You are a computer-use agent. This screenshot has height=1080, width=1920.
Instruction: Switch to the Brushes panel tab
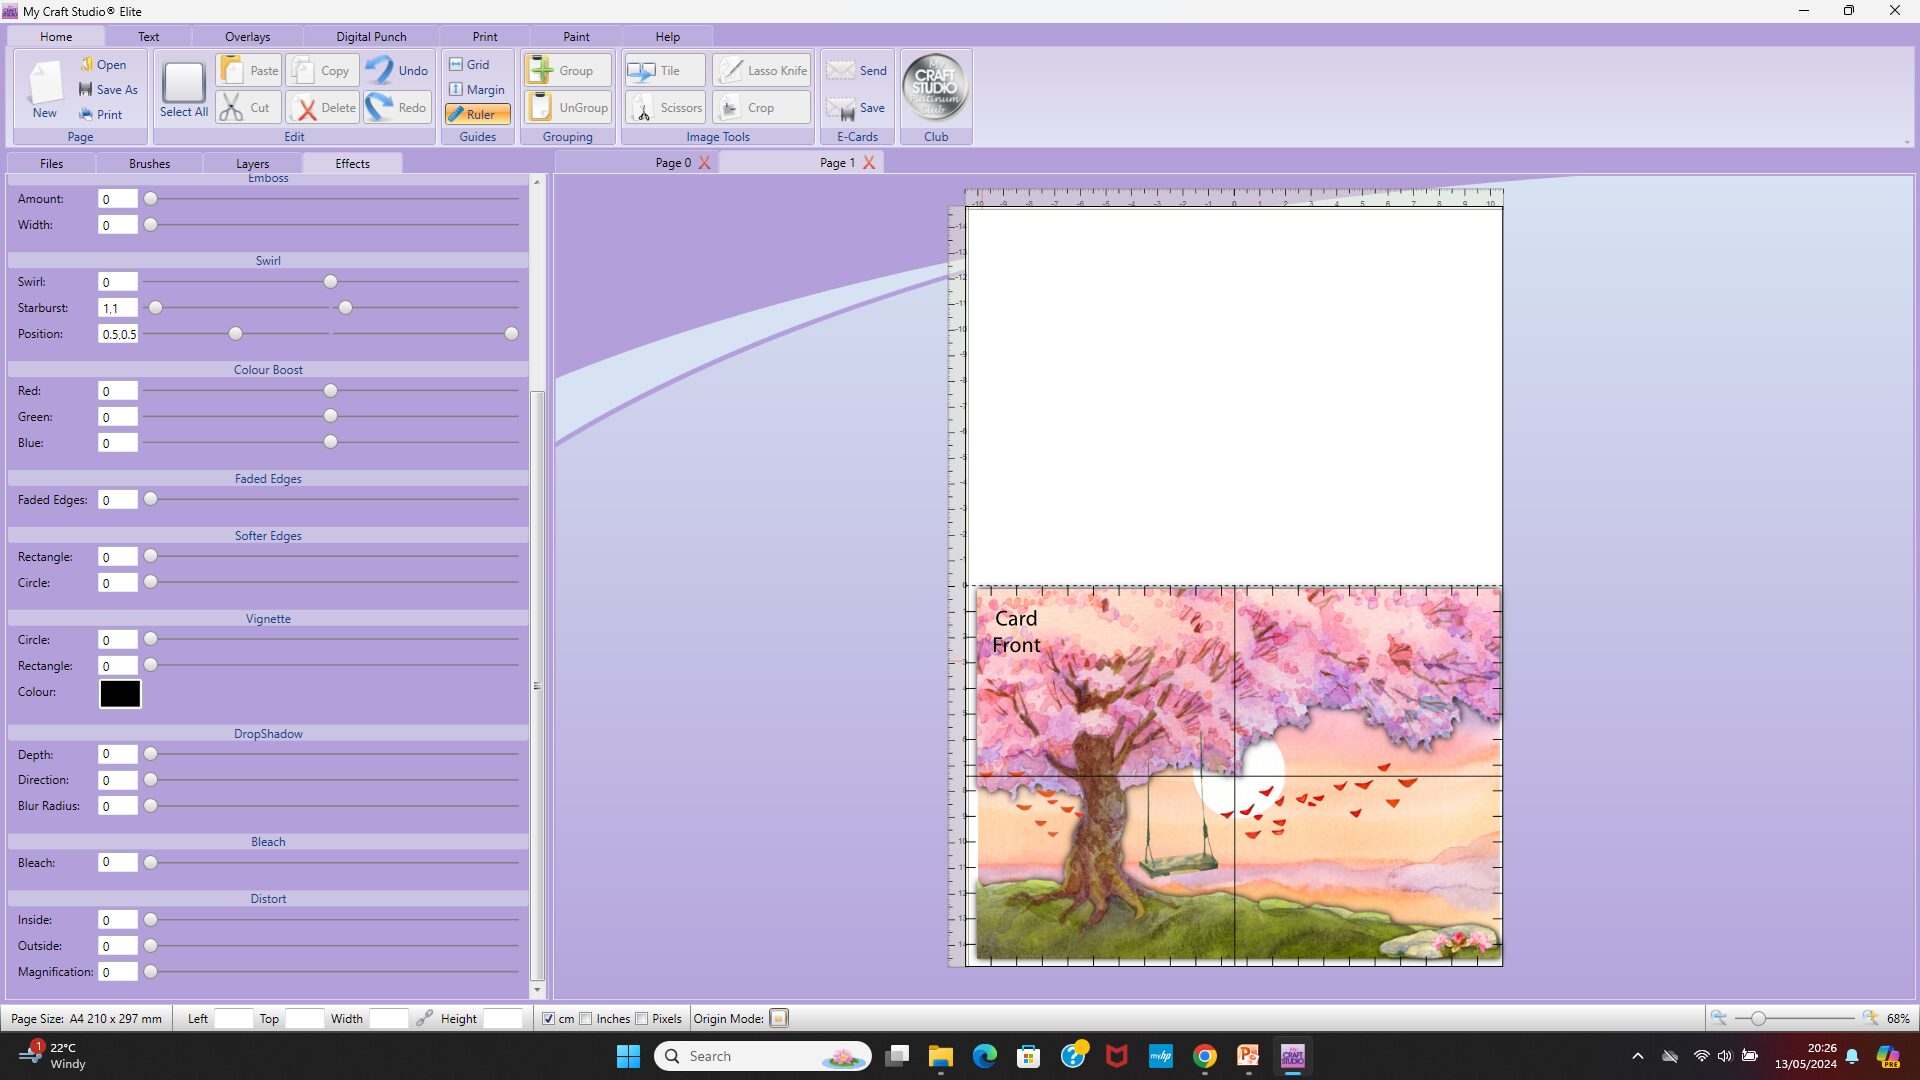tap(149, 164)
